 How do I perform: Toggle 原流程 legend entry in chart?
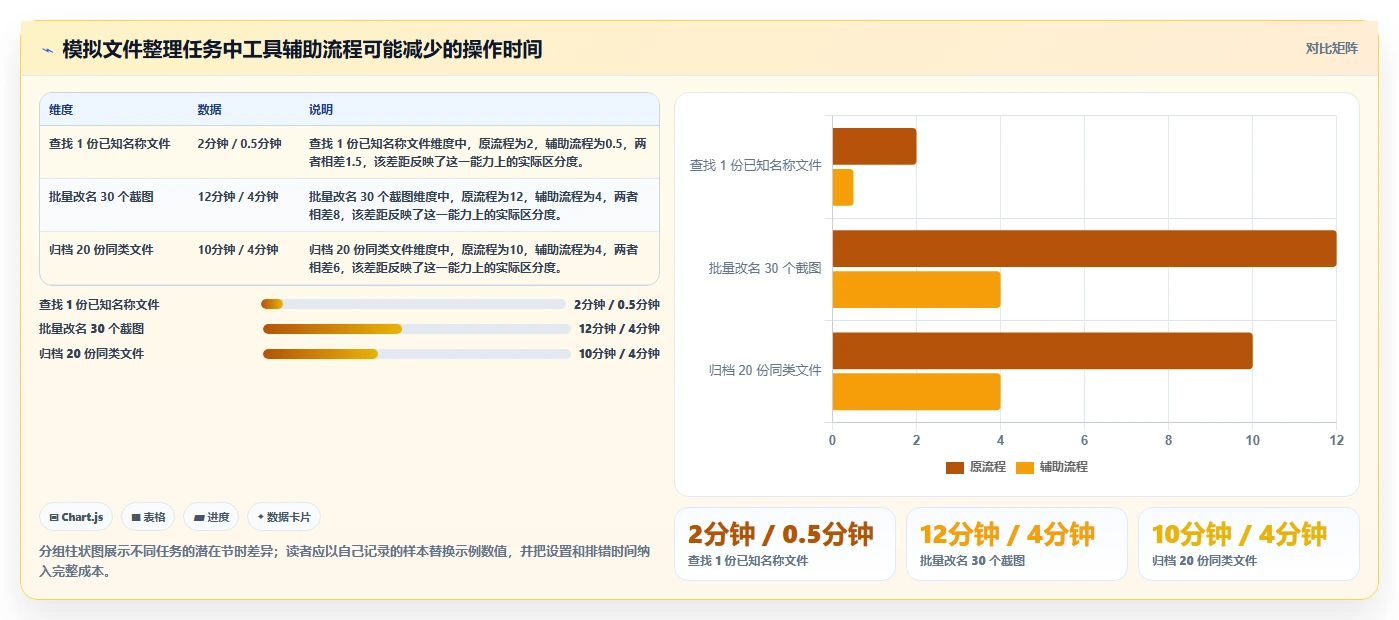click(976, 467)
